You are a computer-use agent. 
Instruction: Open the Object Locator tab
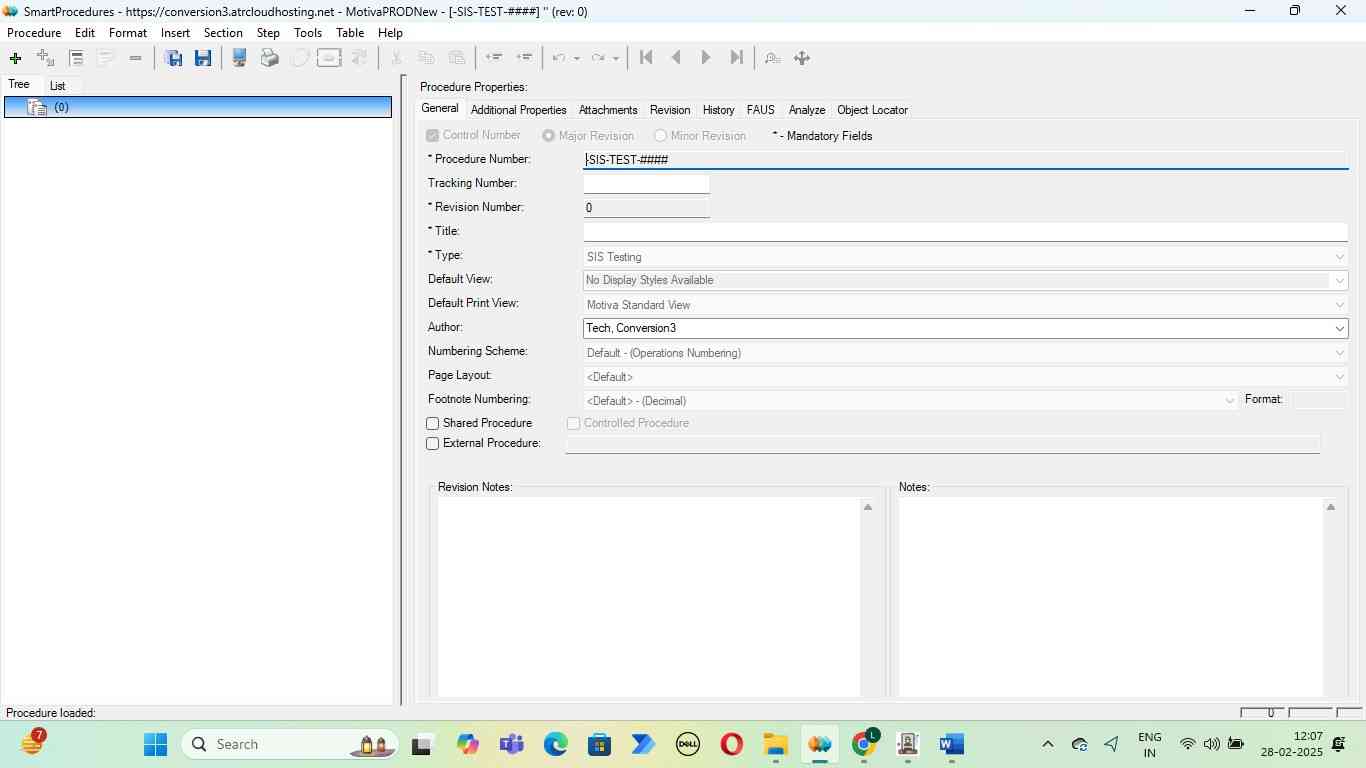872,110
